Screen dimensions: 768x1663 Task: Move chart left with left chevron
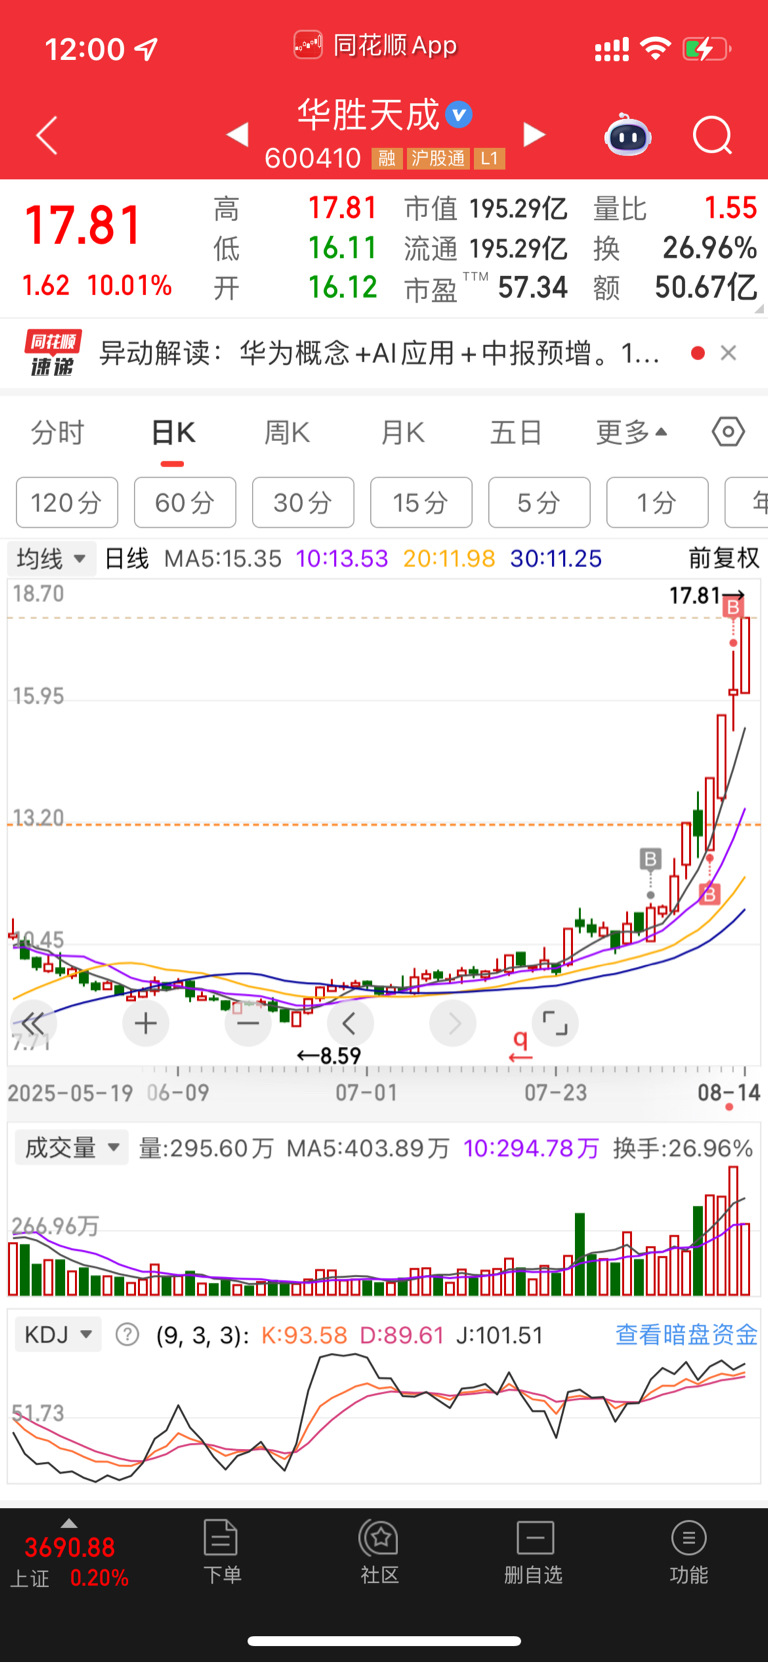(349, 1023)
